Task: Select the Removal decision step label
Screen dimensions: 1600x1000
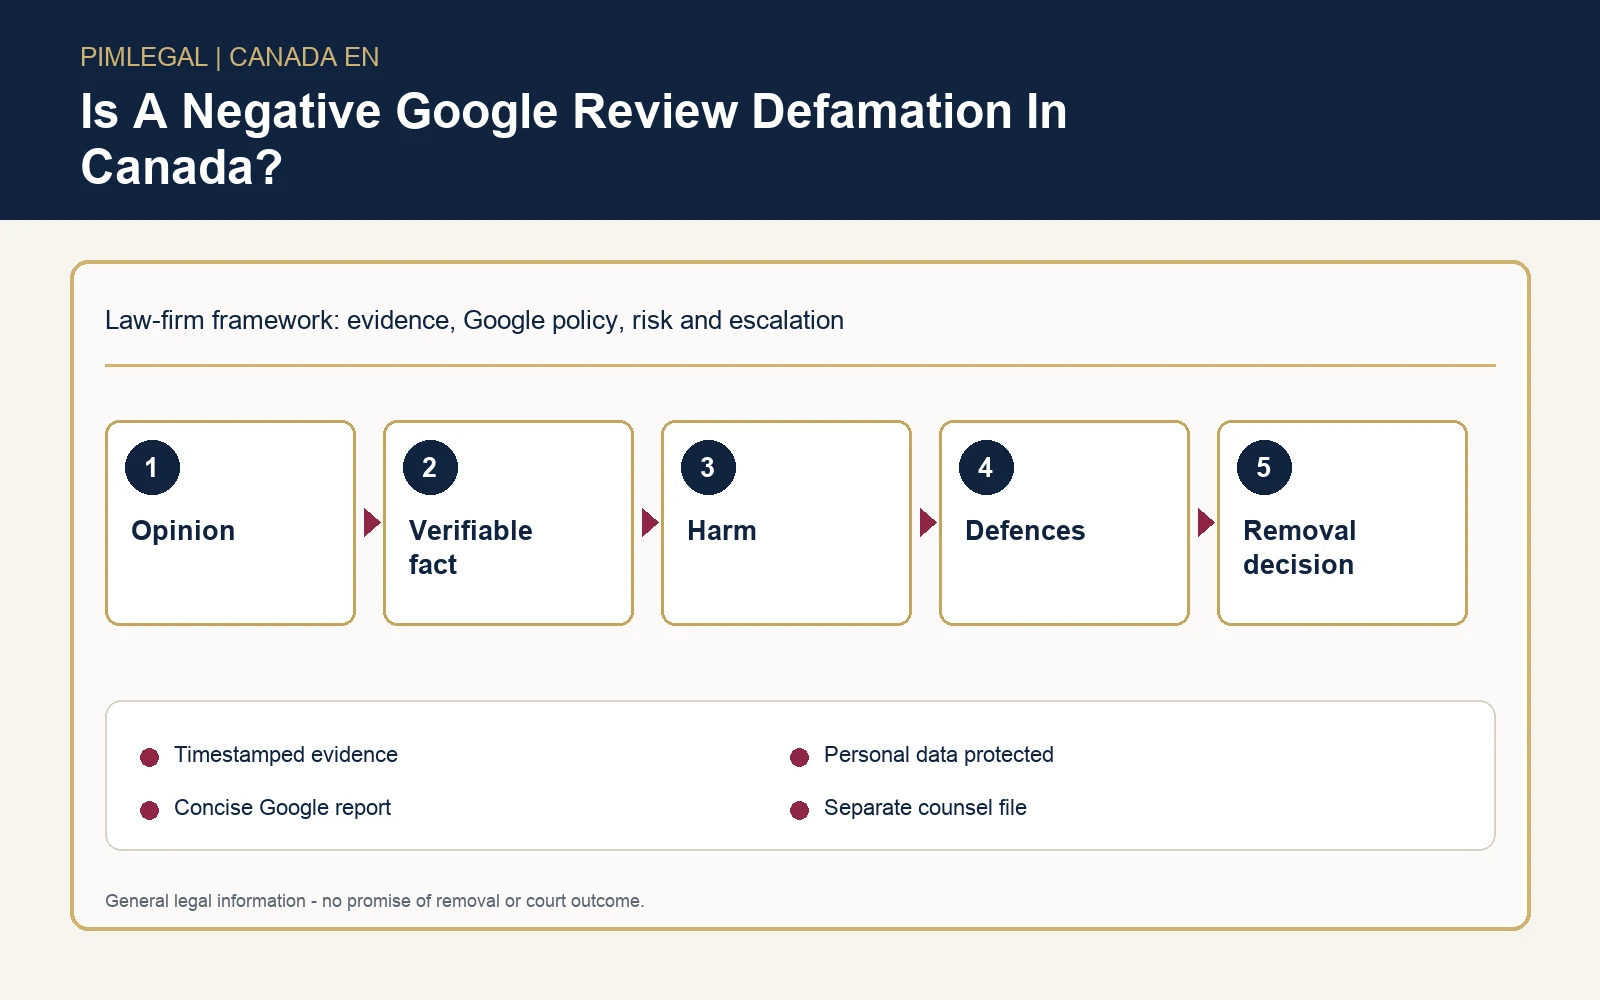Action: coord(1299,547)
